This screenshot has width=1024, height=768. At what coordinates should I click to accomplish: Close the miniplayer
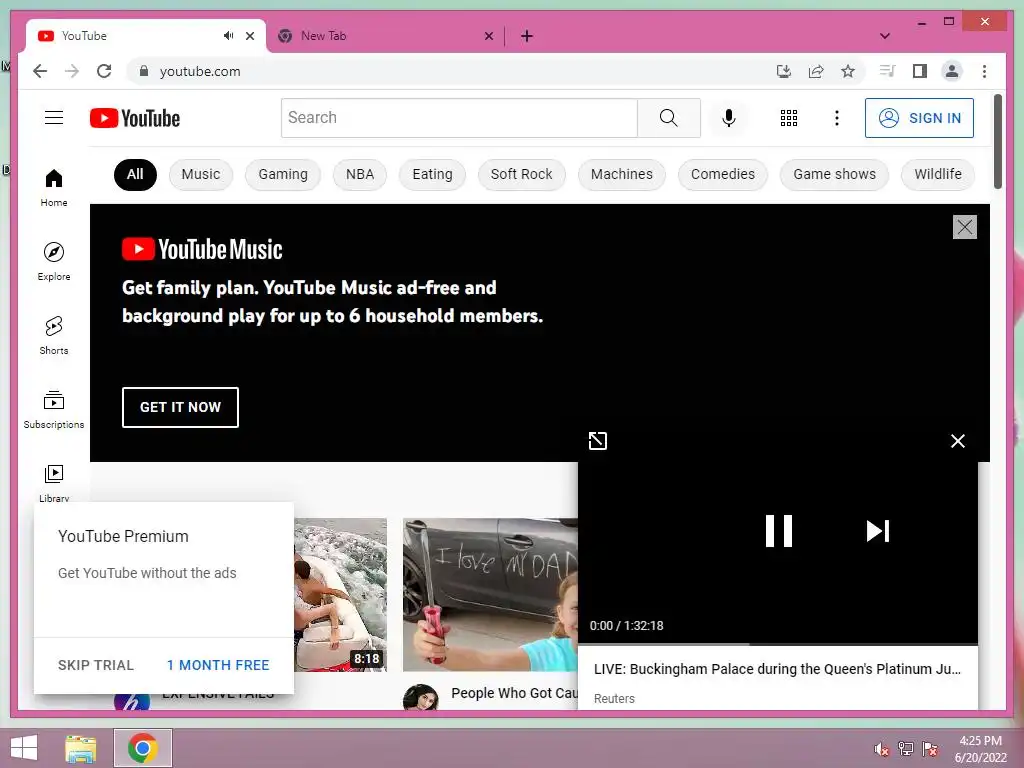pyautogui.click(x=957, y=441)
